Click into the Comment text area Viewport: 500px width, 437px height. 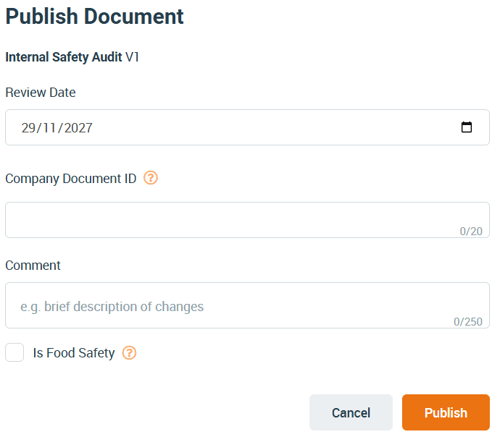click(x=247, y=305)
